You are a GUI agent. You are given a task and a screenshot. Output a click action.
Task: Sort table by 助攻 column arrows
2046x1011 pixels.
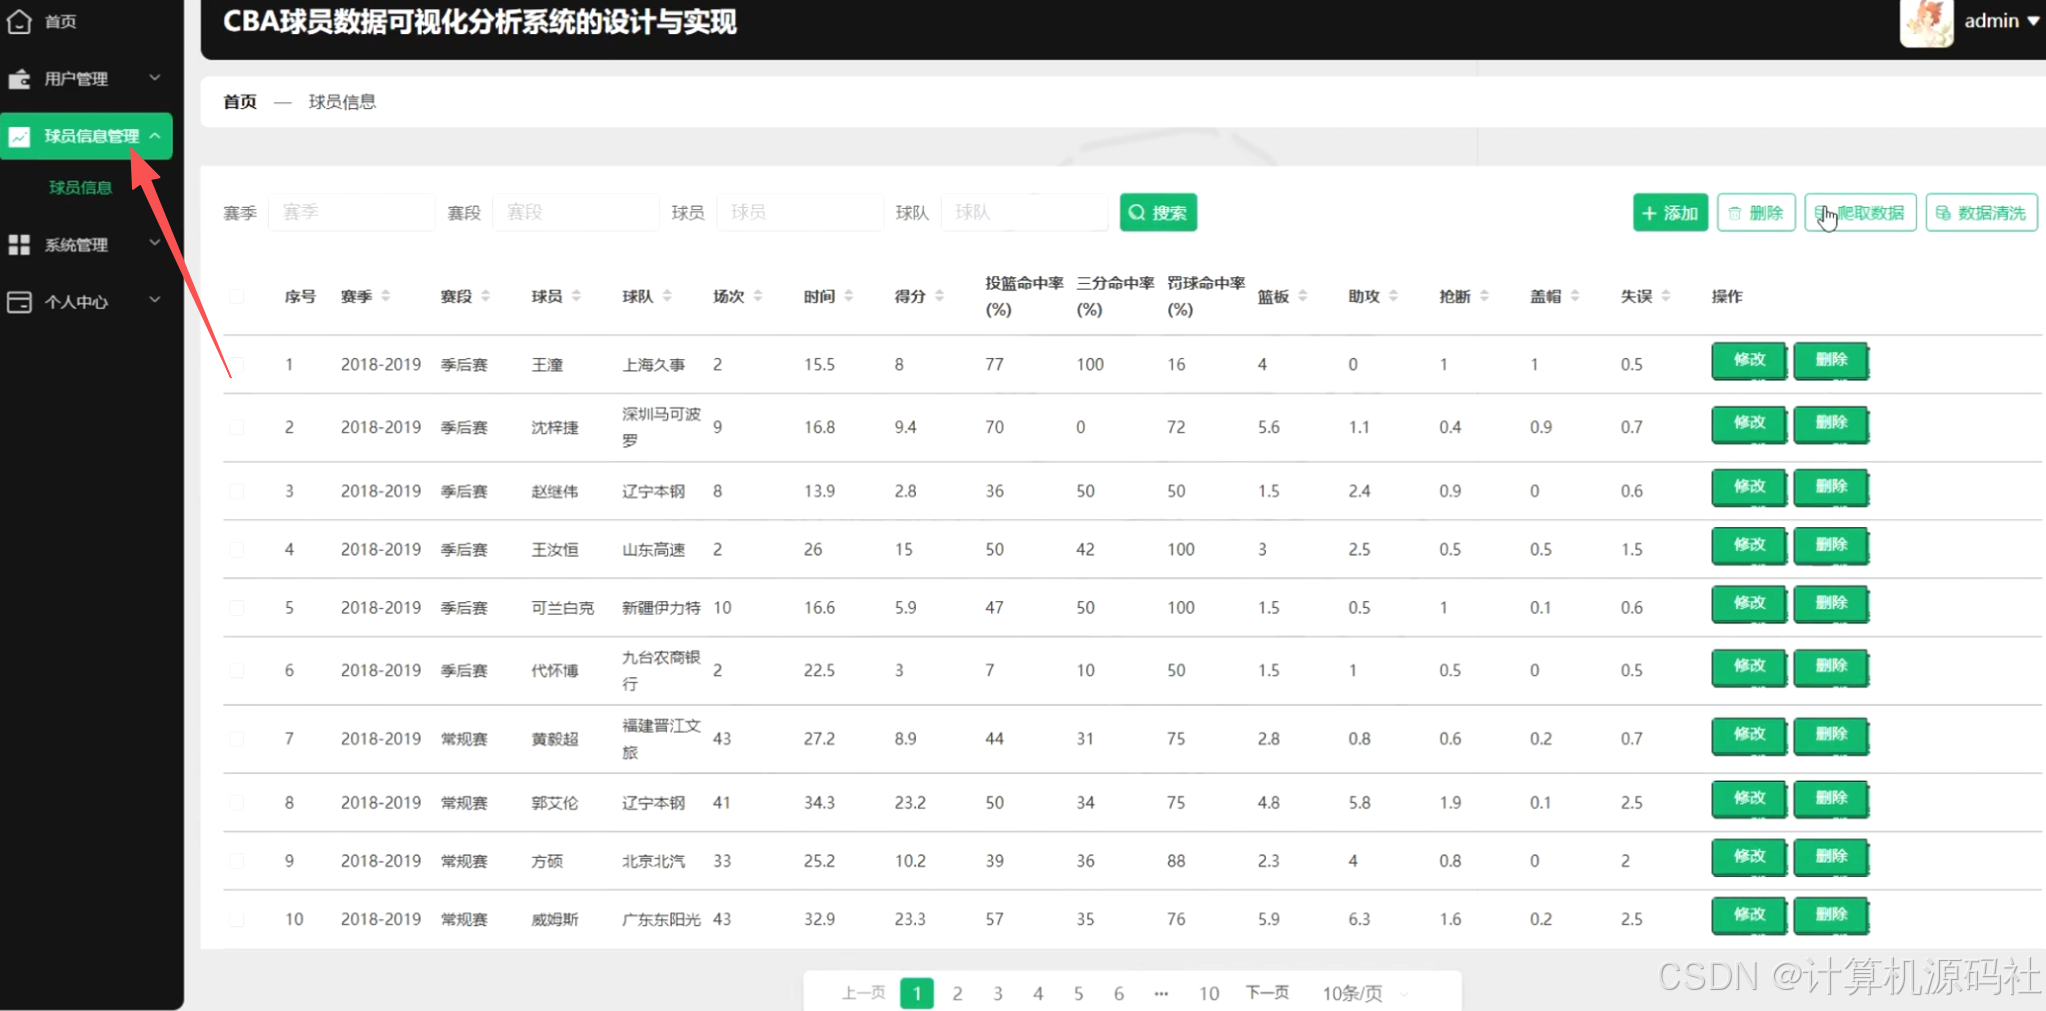click(x=1393, y=296)
